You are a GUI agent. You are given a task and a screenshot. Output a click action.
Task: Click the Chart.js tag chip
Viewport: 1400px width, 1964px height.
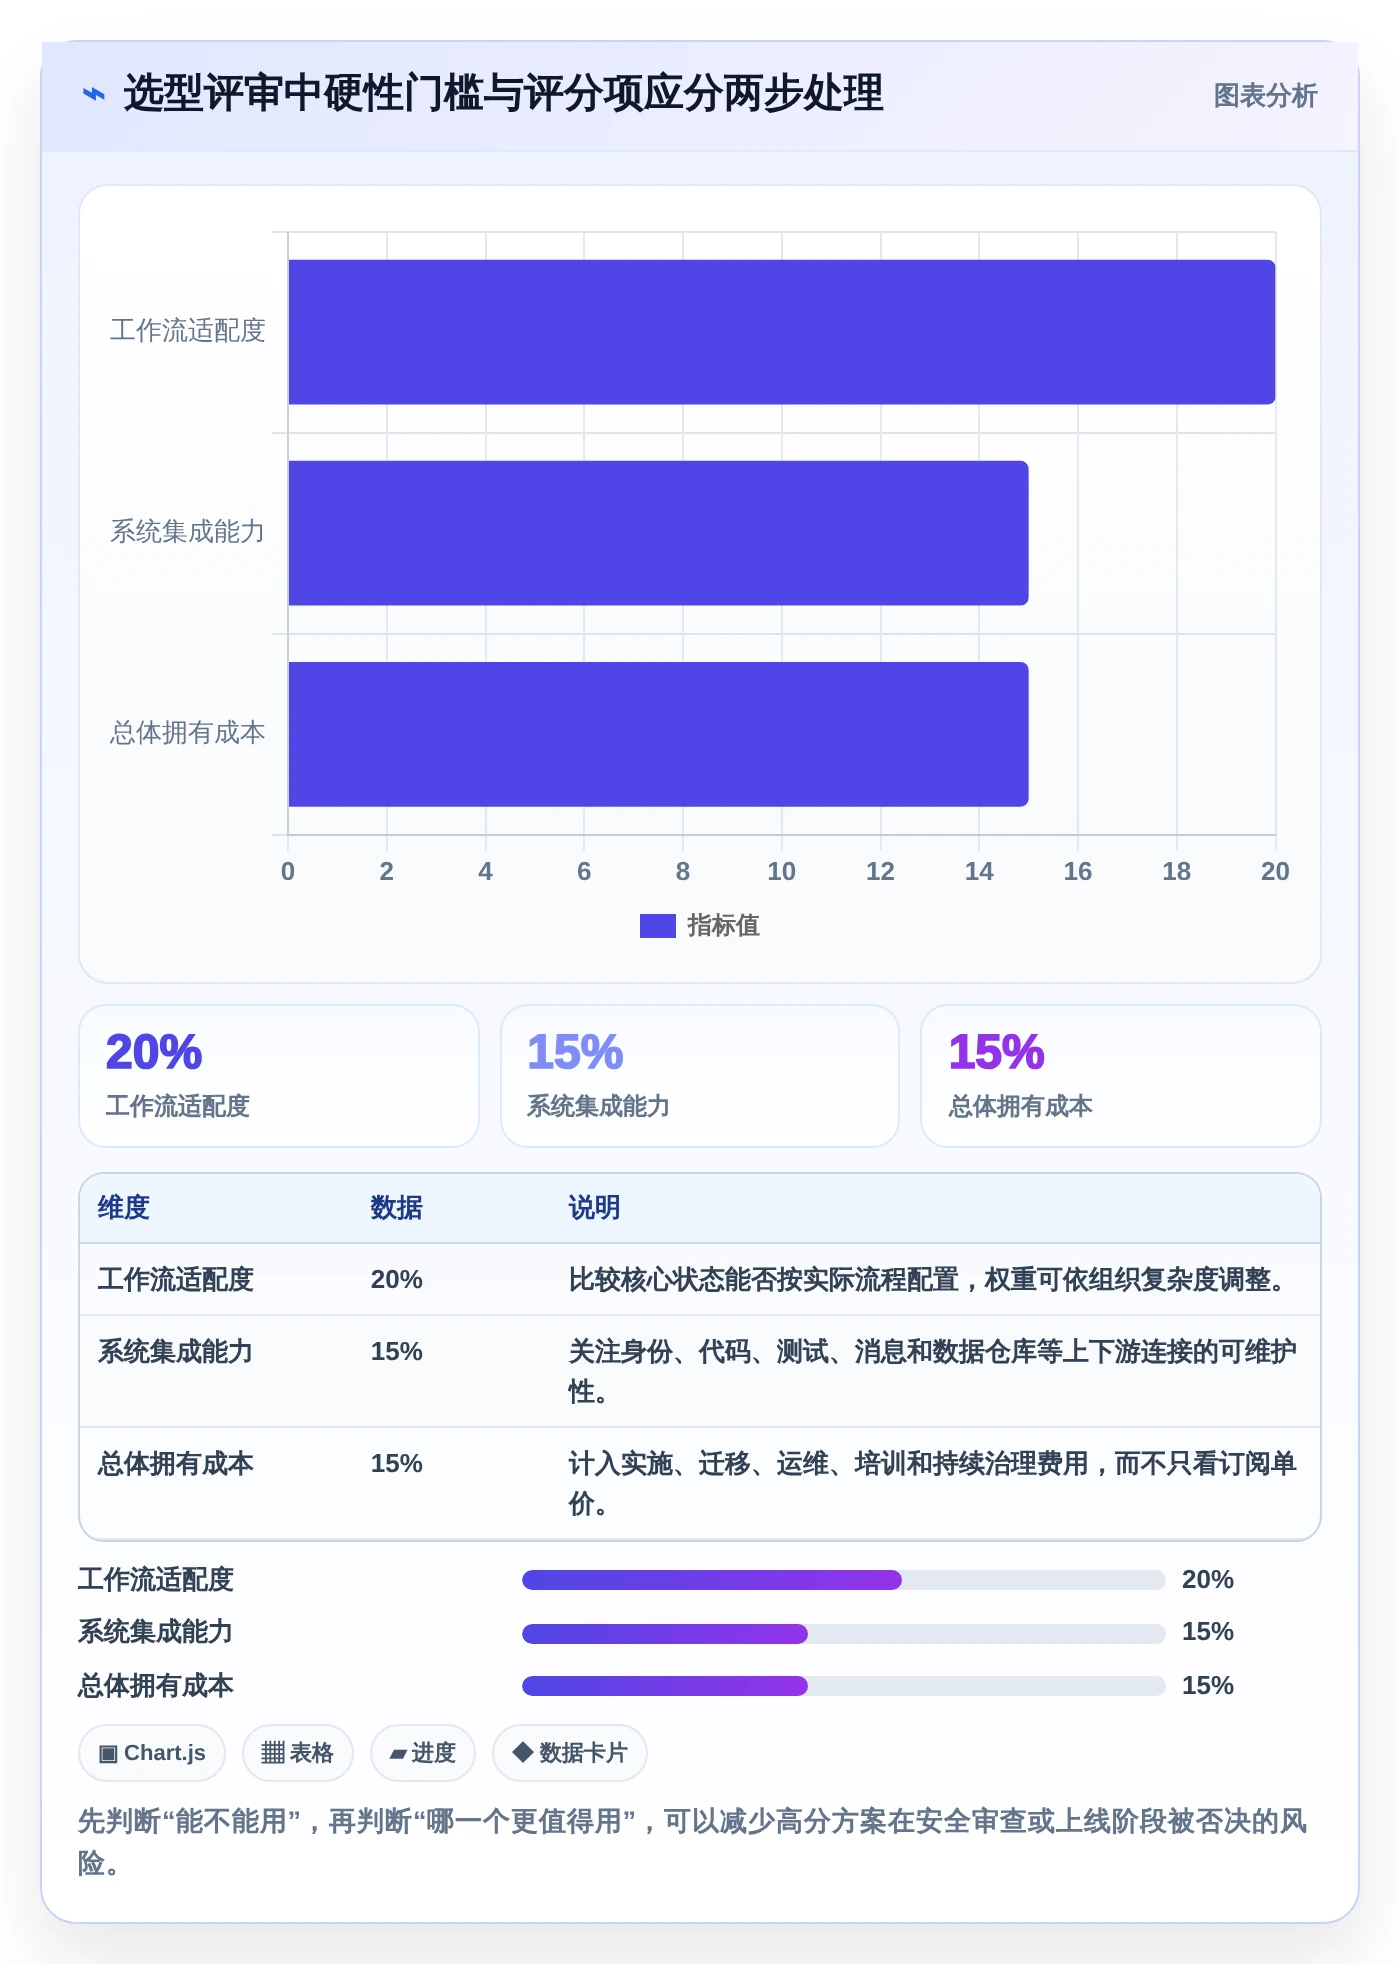(152, 1753)
